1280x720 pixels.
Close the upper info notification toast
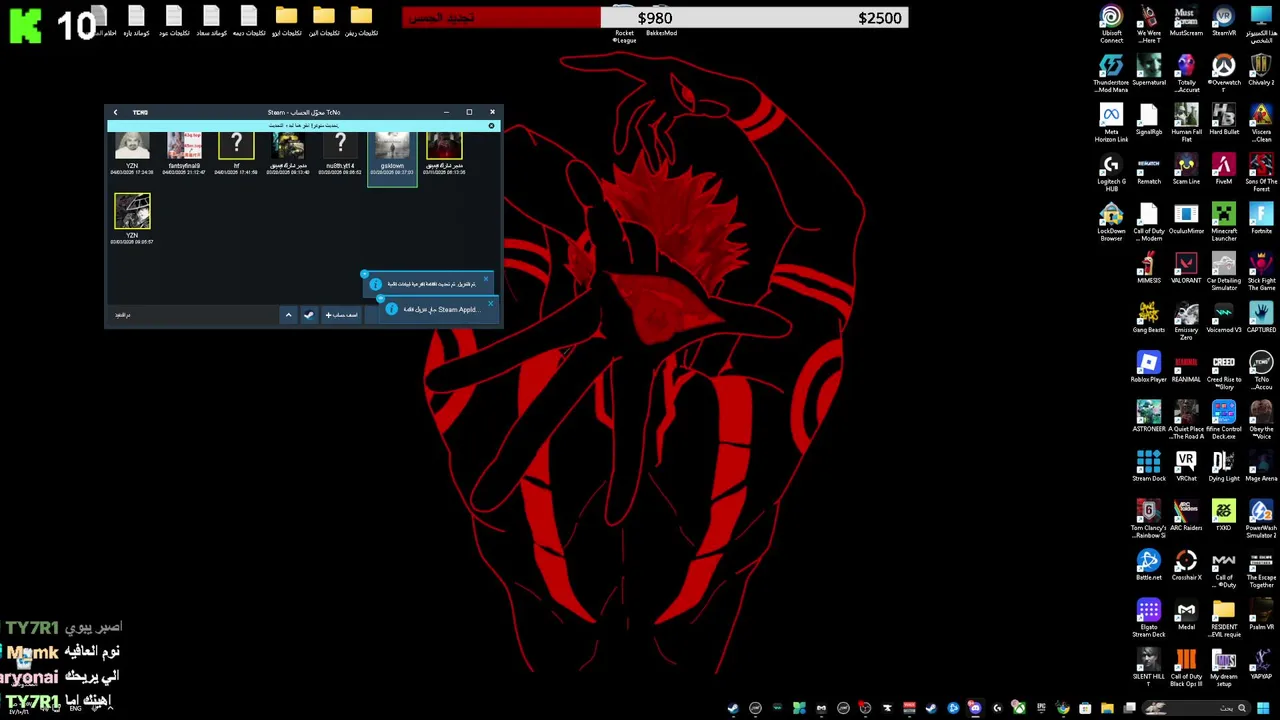coord(486,279)
